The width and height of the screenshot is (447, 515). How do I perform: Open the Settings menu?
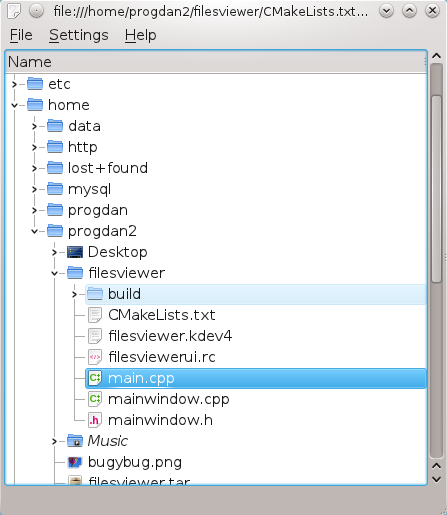point(79,35)
